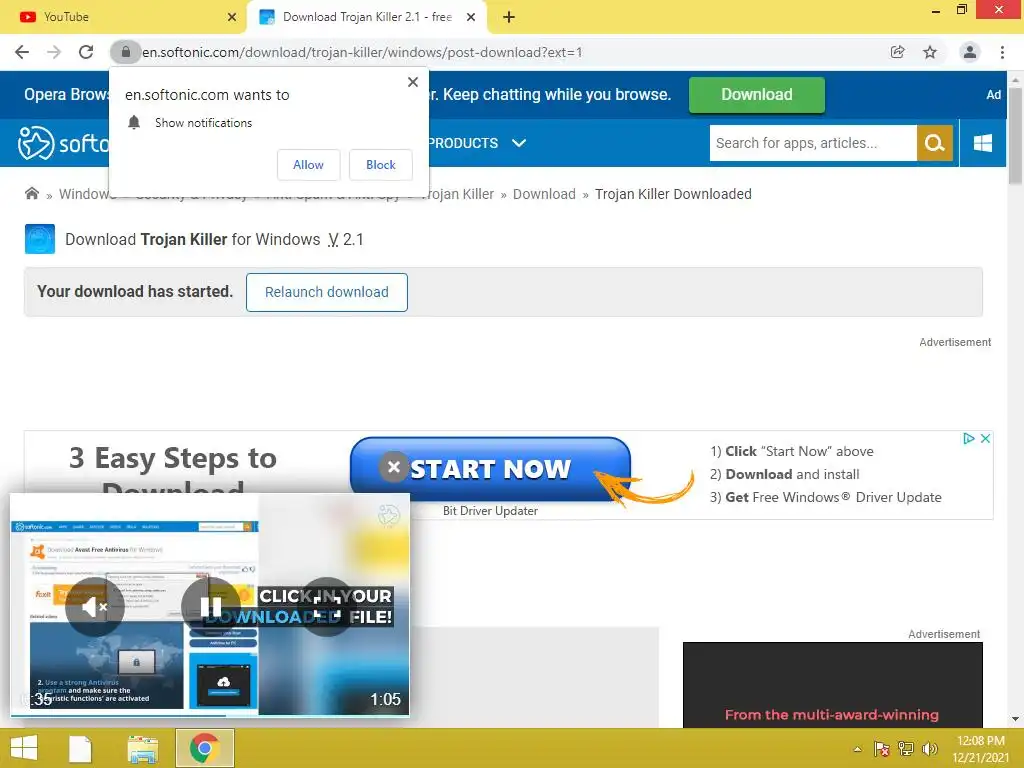Screen dimensions: 1024x768
Task: Click the padlock site info icon
Action: (125, 52)
